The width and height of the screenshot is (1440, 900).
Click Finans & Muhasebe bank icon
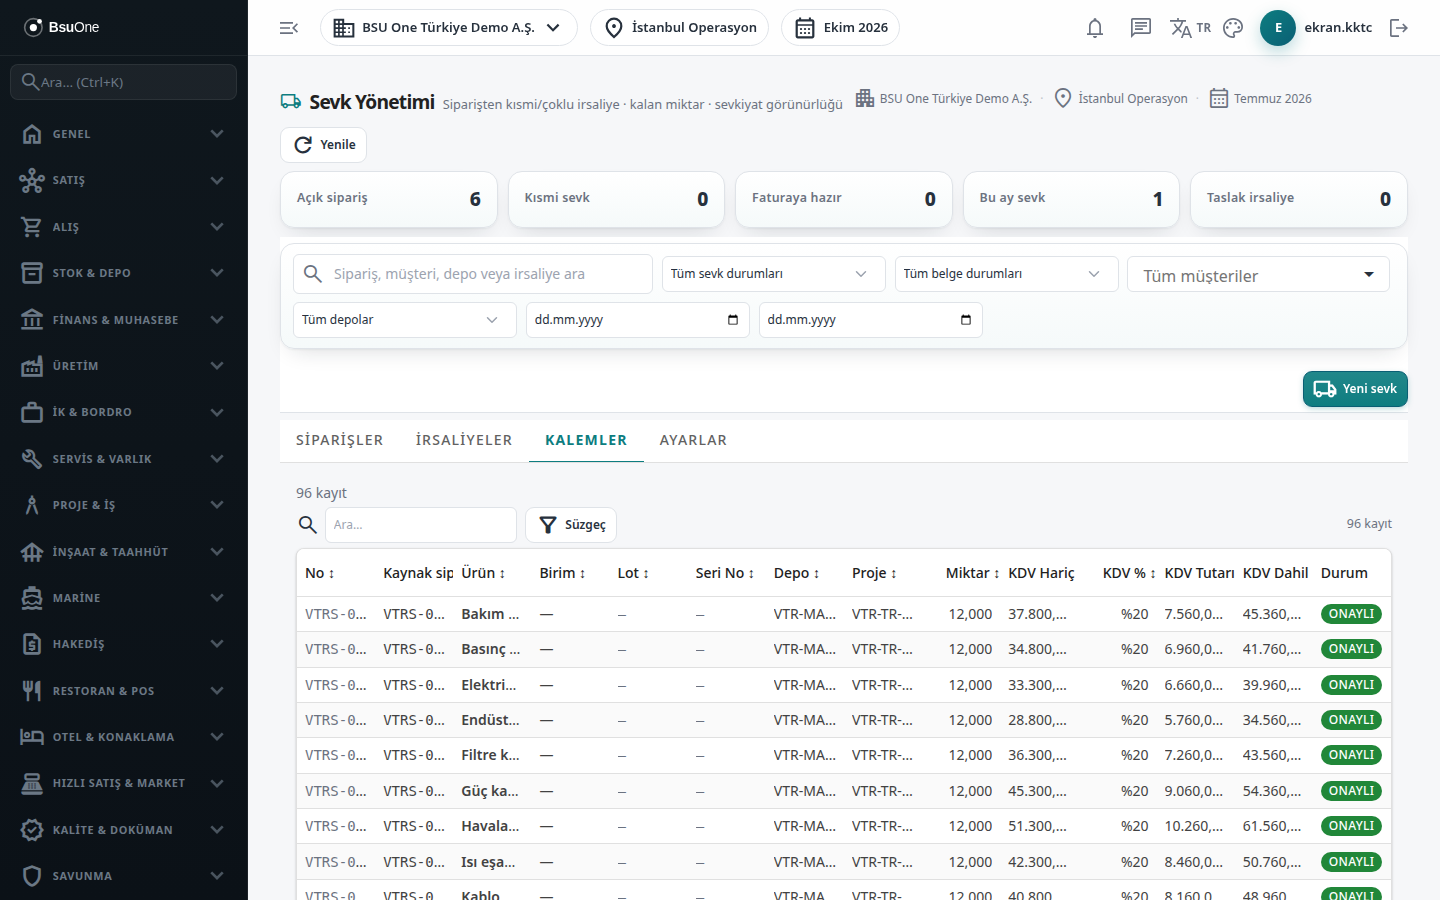(x=32, y=320)
